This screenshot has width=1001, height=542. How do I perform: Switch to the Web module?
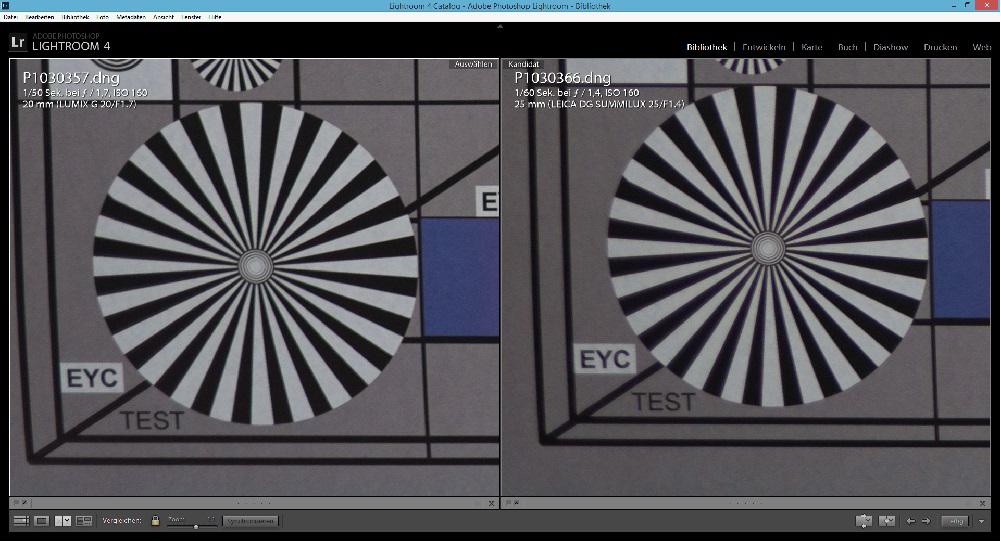pyautogui.click(x=982, y=47)
